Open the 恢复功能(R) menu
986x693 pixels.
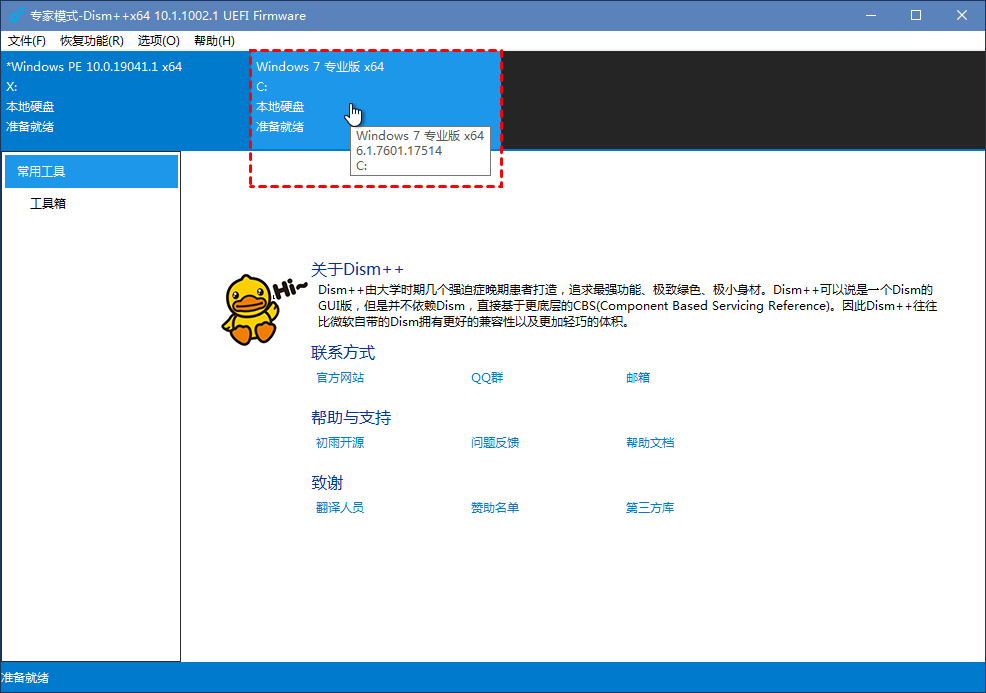click(92, 41)
